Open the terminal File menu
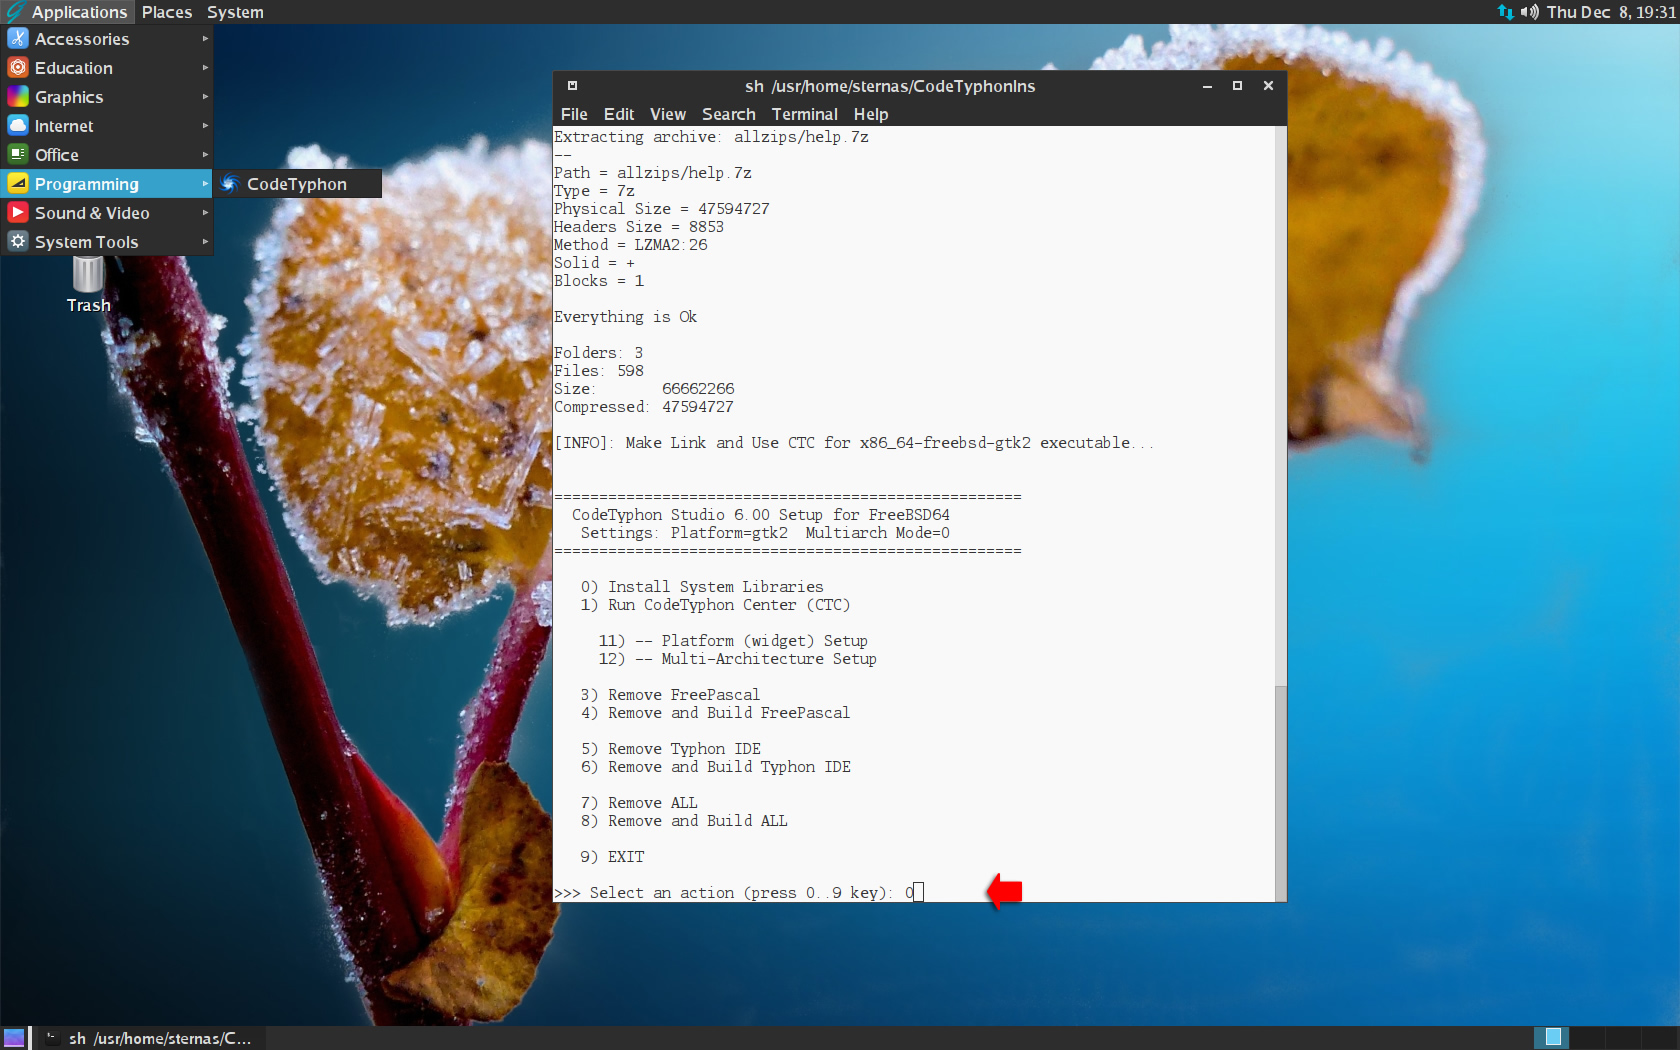This screenshot has width=1680, height=1050. (574, 114)
